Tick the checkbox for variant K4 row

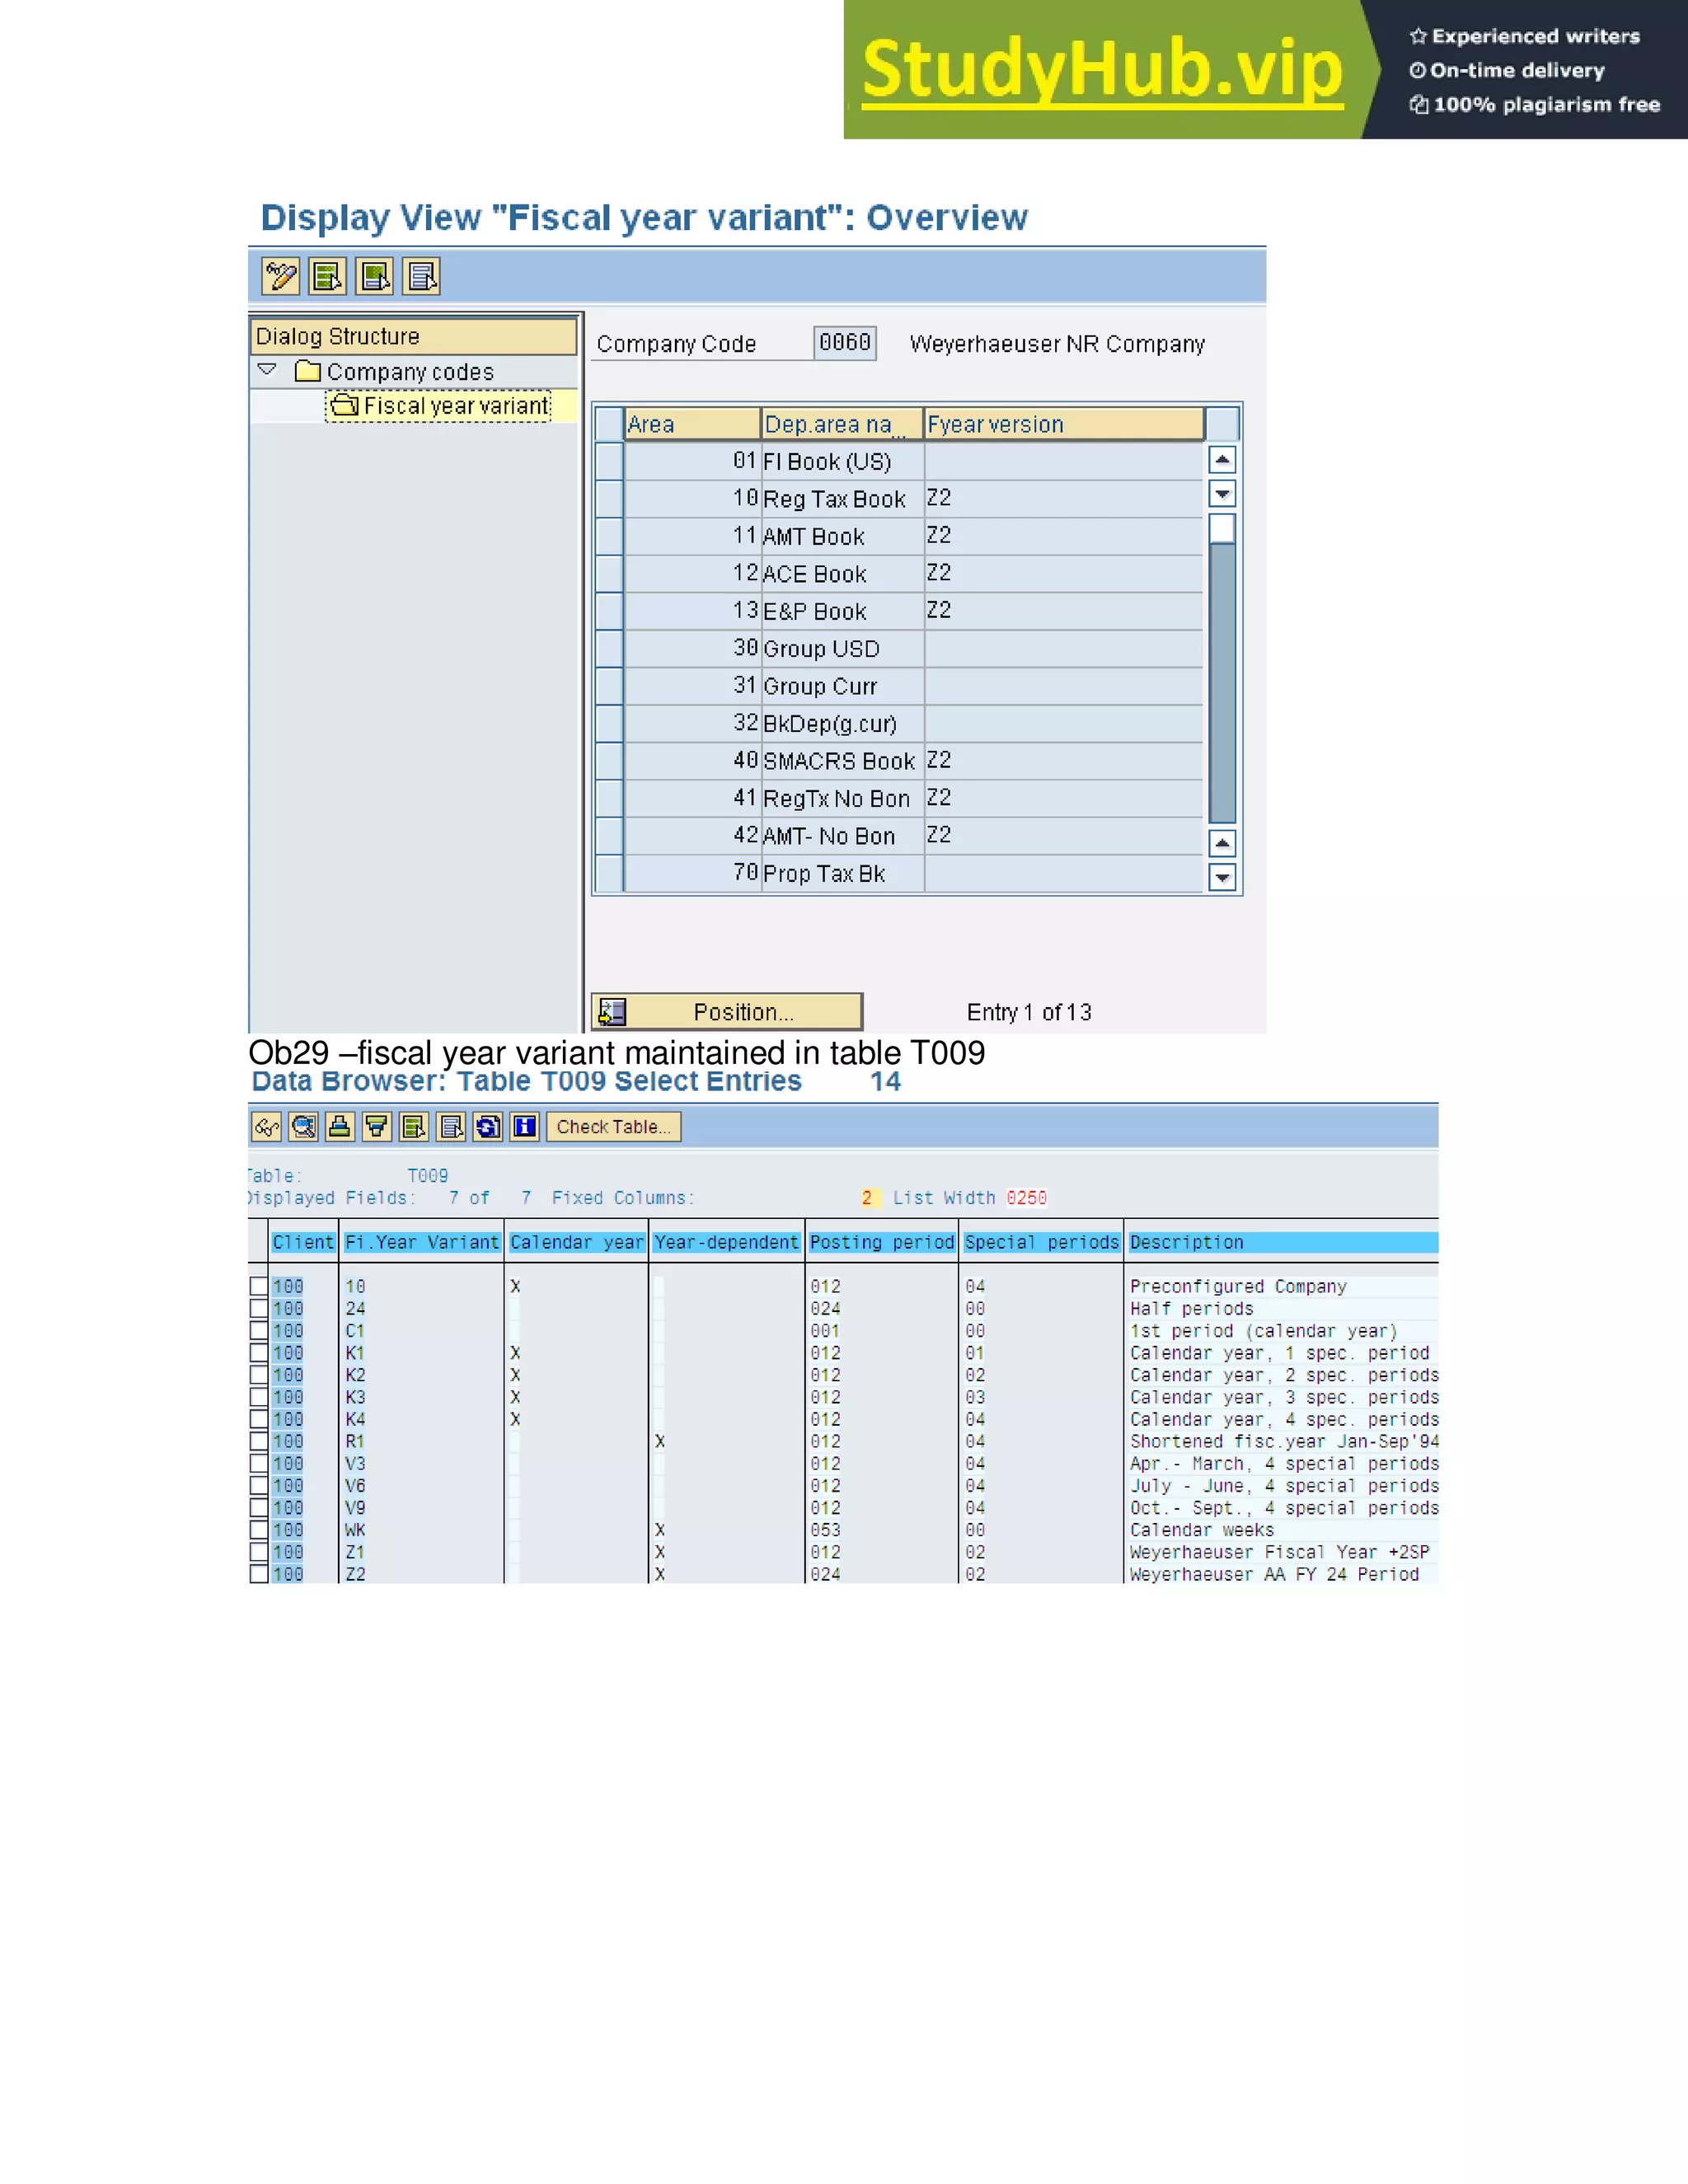pyautogui.click(x=259, y=1419)
